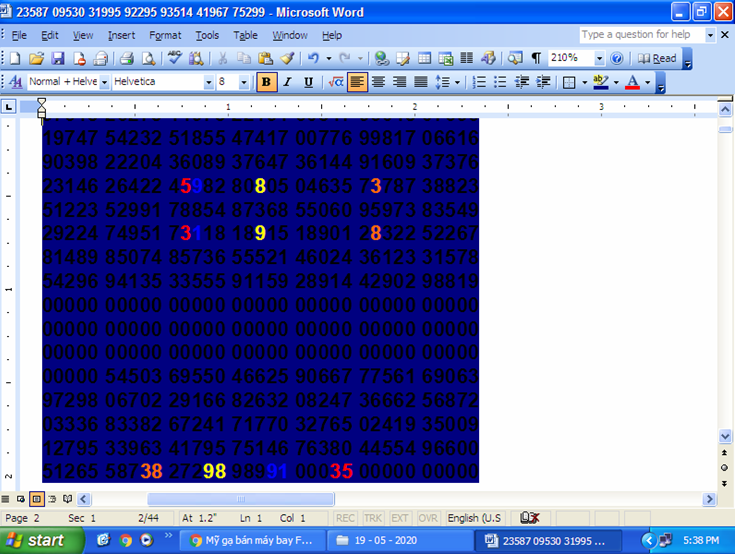Open the Edit menu
This screenshot has height=555, width=737.
[49, 35]
